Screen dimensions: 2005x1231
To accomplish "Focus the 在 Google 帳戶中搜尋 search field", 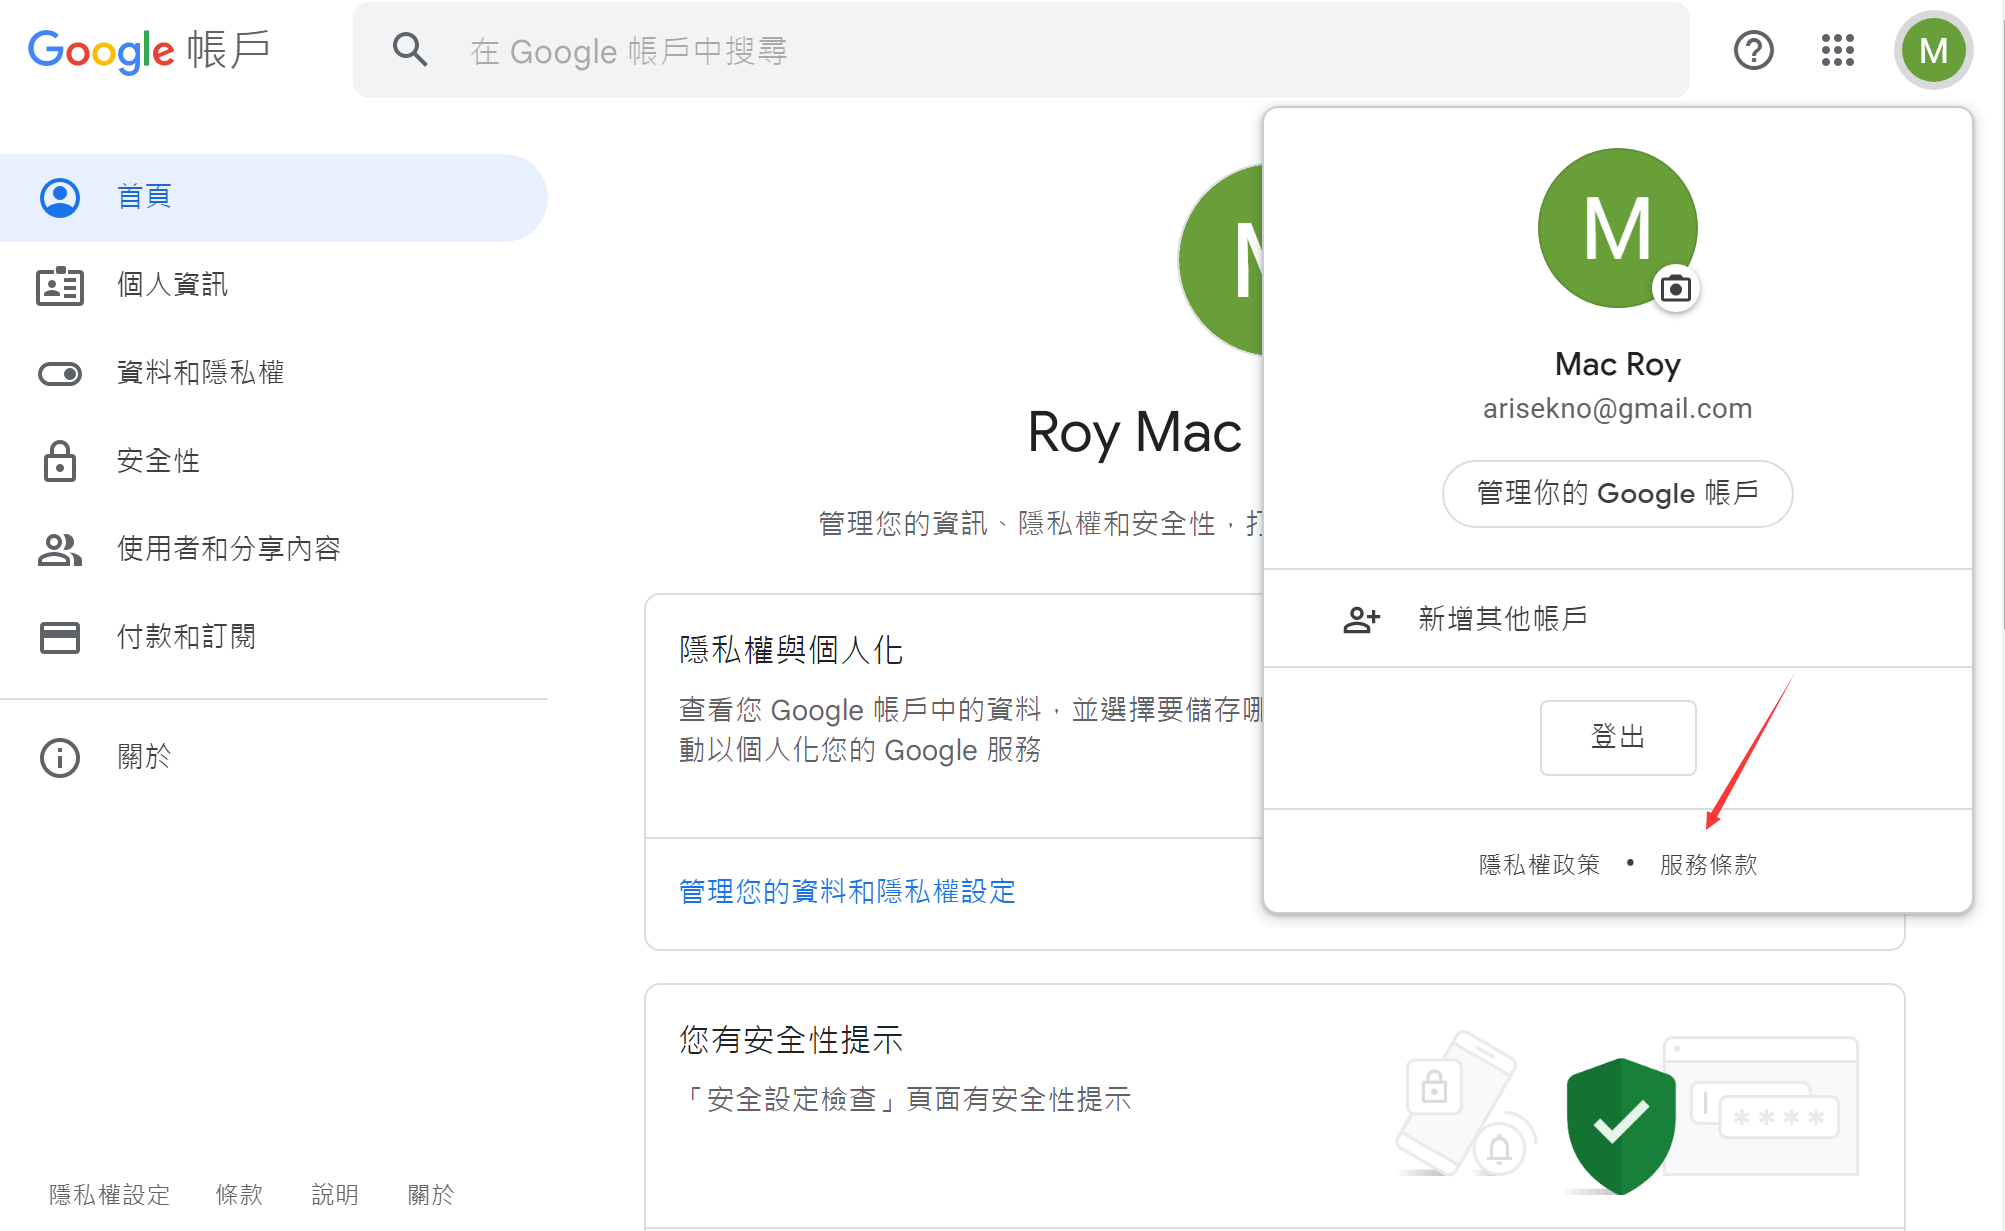I will point(1020,50).
